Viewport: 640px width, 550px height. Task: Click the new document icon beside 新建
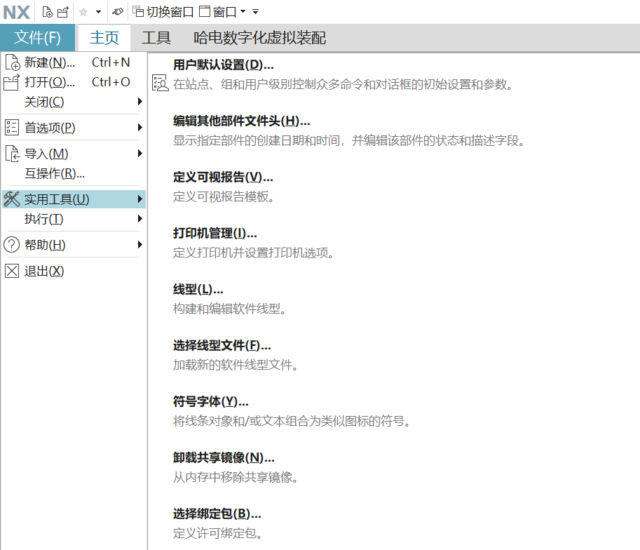pos(12,62)
